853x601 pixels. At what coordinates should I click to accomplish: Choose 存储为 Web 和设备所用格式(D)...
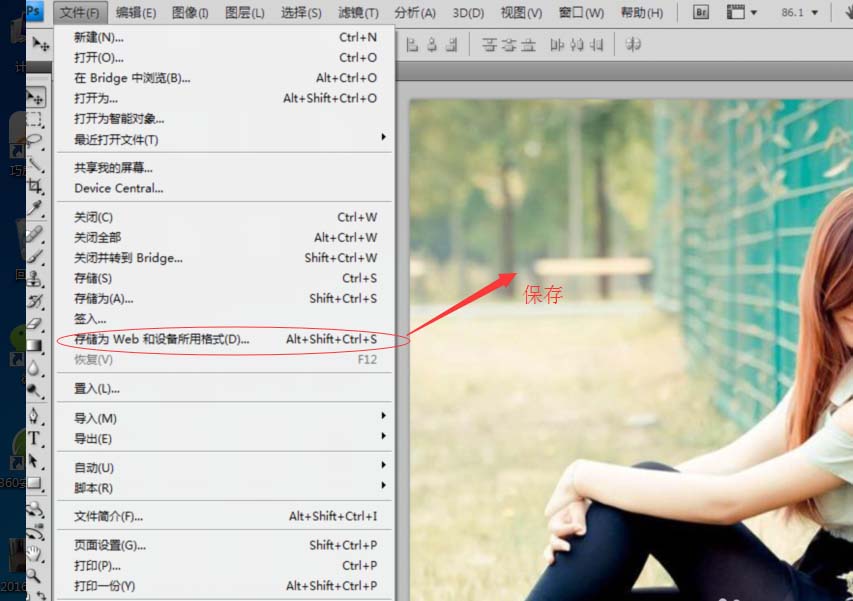point(225,339)
